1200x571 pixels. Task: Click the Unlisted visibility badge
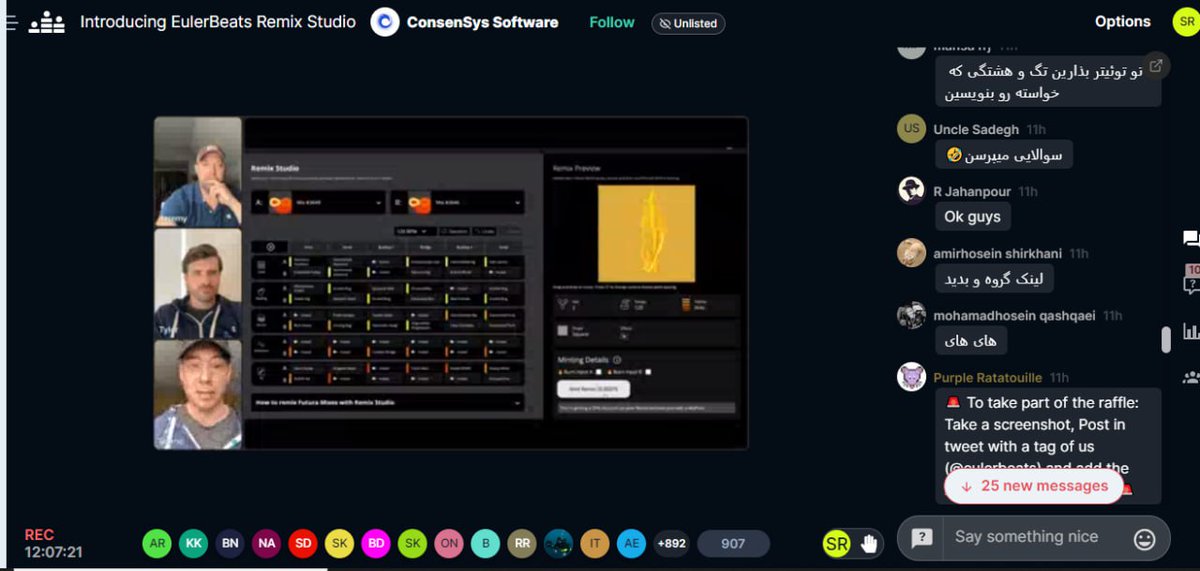click(689, 23)
